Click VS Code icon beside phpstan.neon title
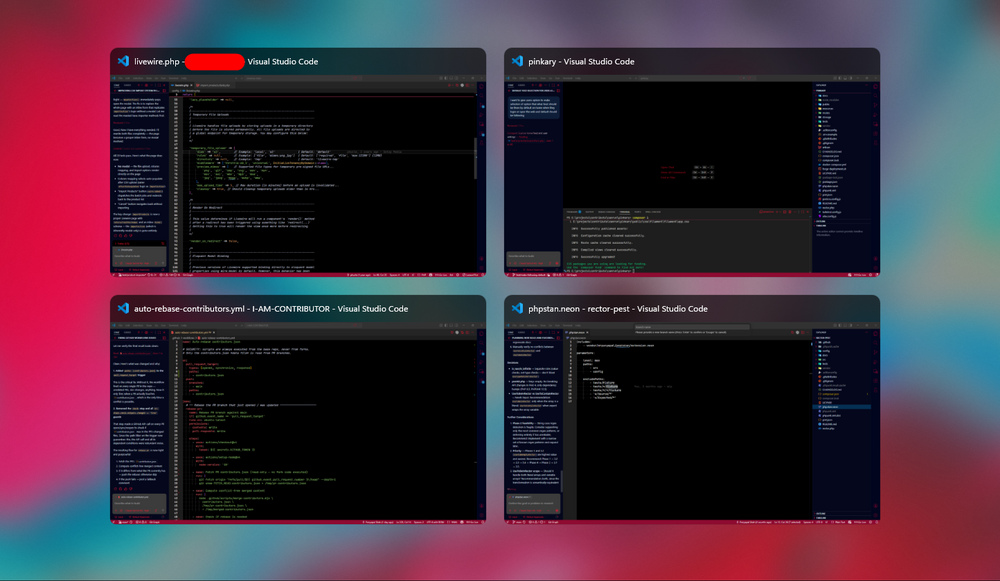 [518, 308]
